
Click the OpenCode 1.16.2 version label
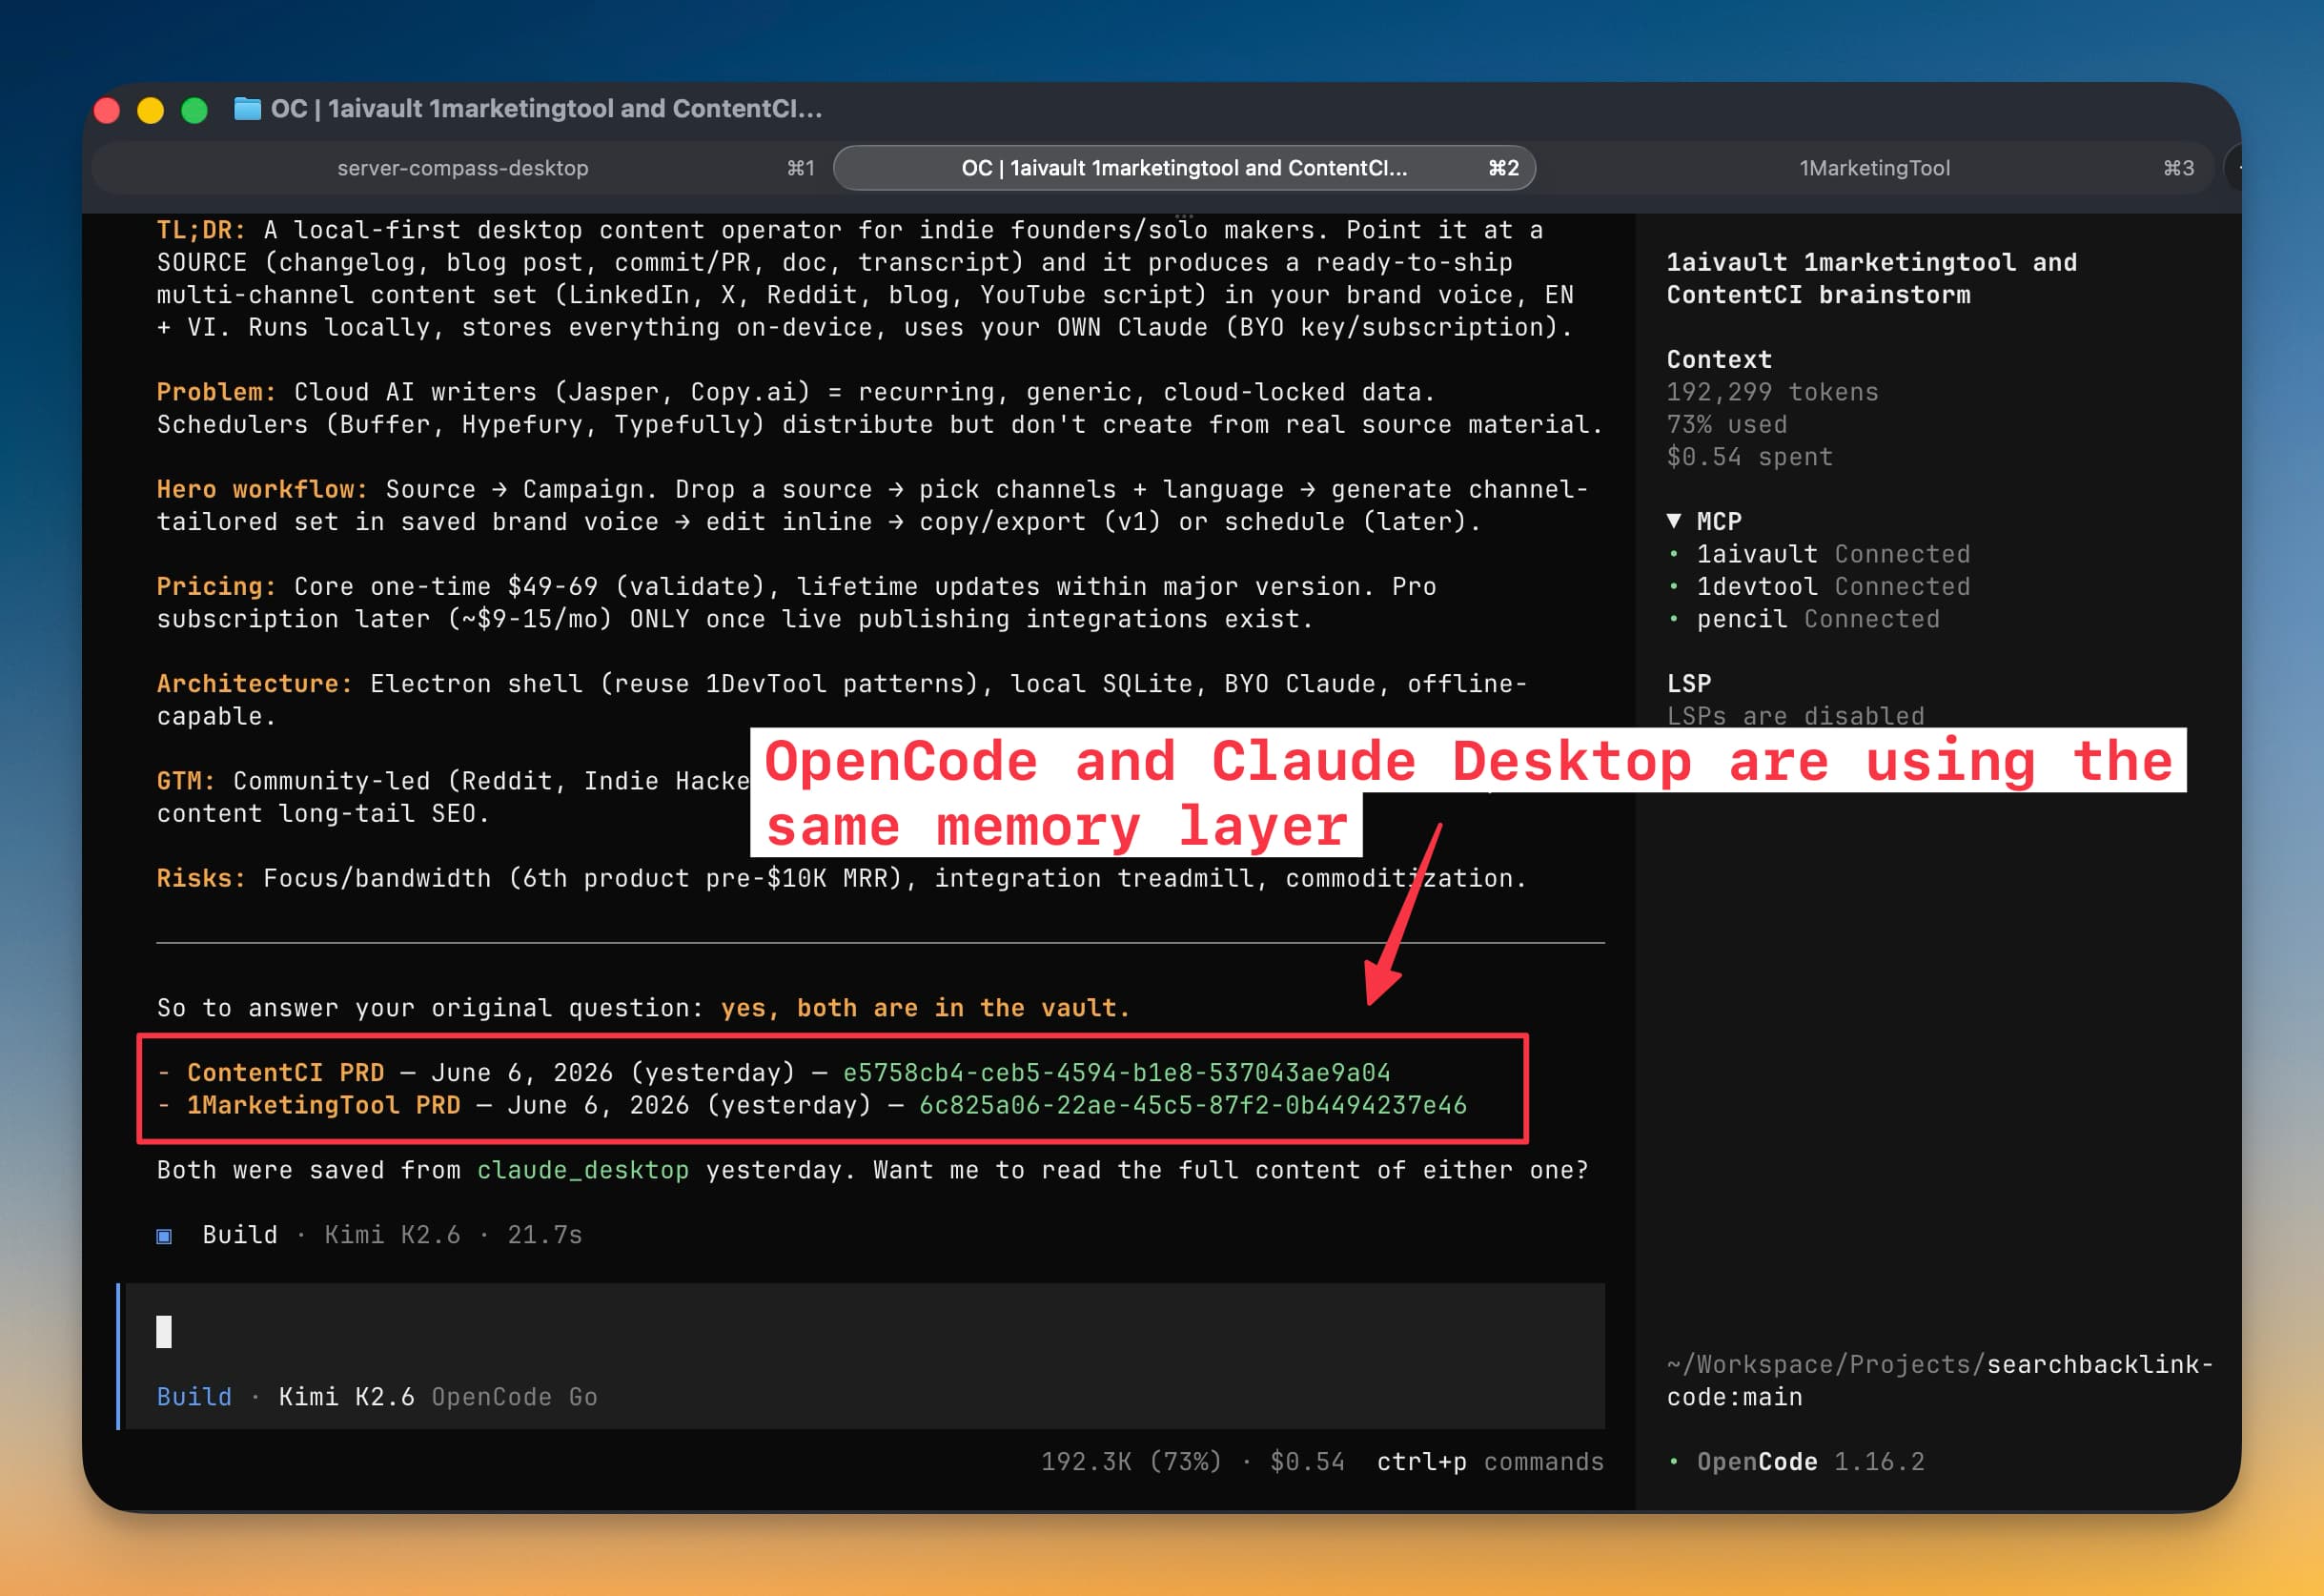click(x=1810, y=1462)
